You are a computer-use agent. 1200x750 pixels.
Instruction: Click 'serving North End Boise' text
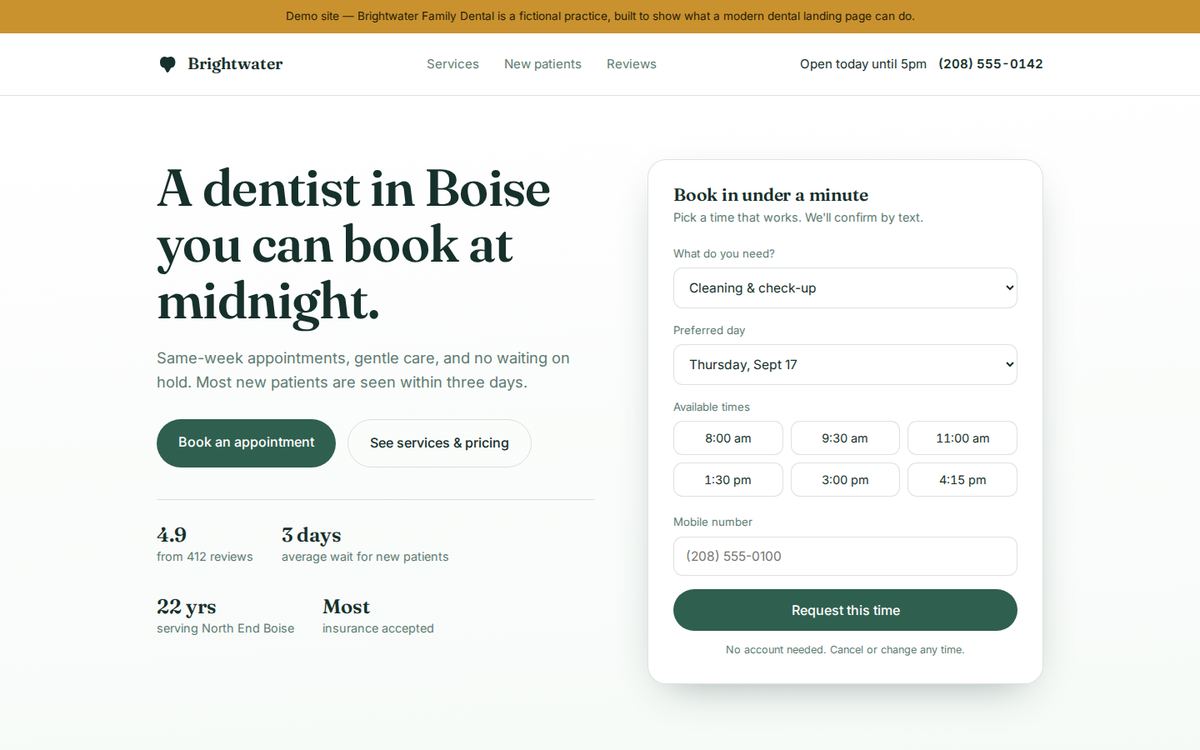(x=226, y=629)
